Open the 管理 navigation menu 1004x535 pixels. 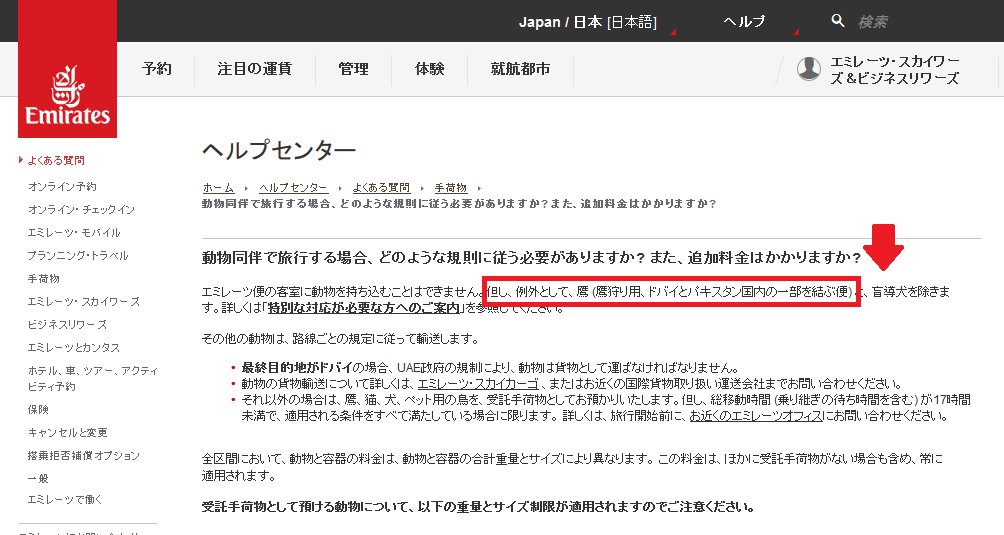(353, 68)
